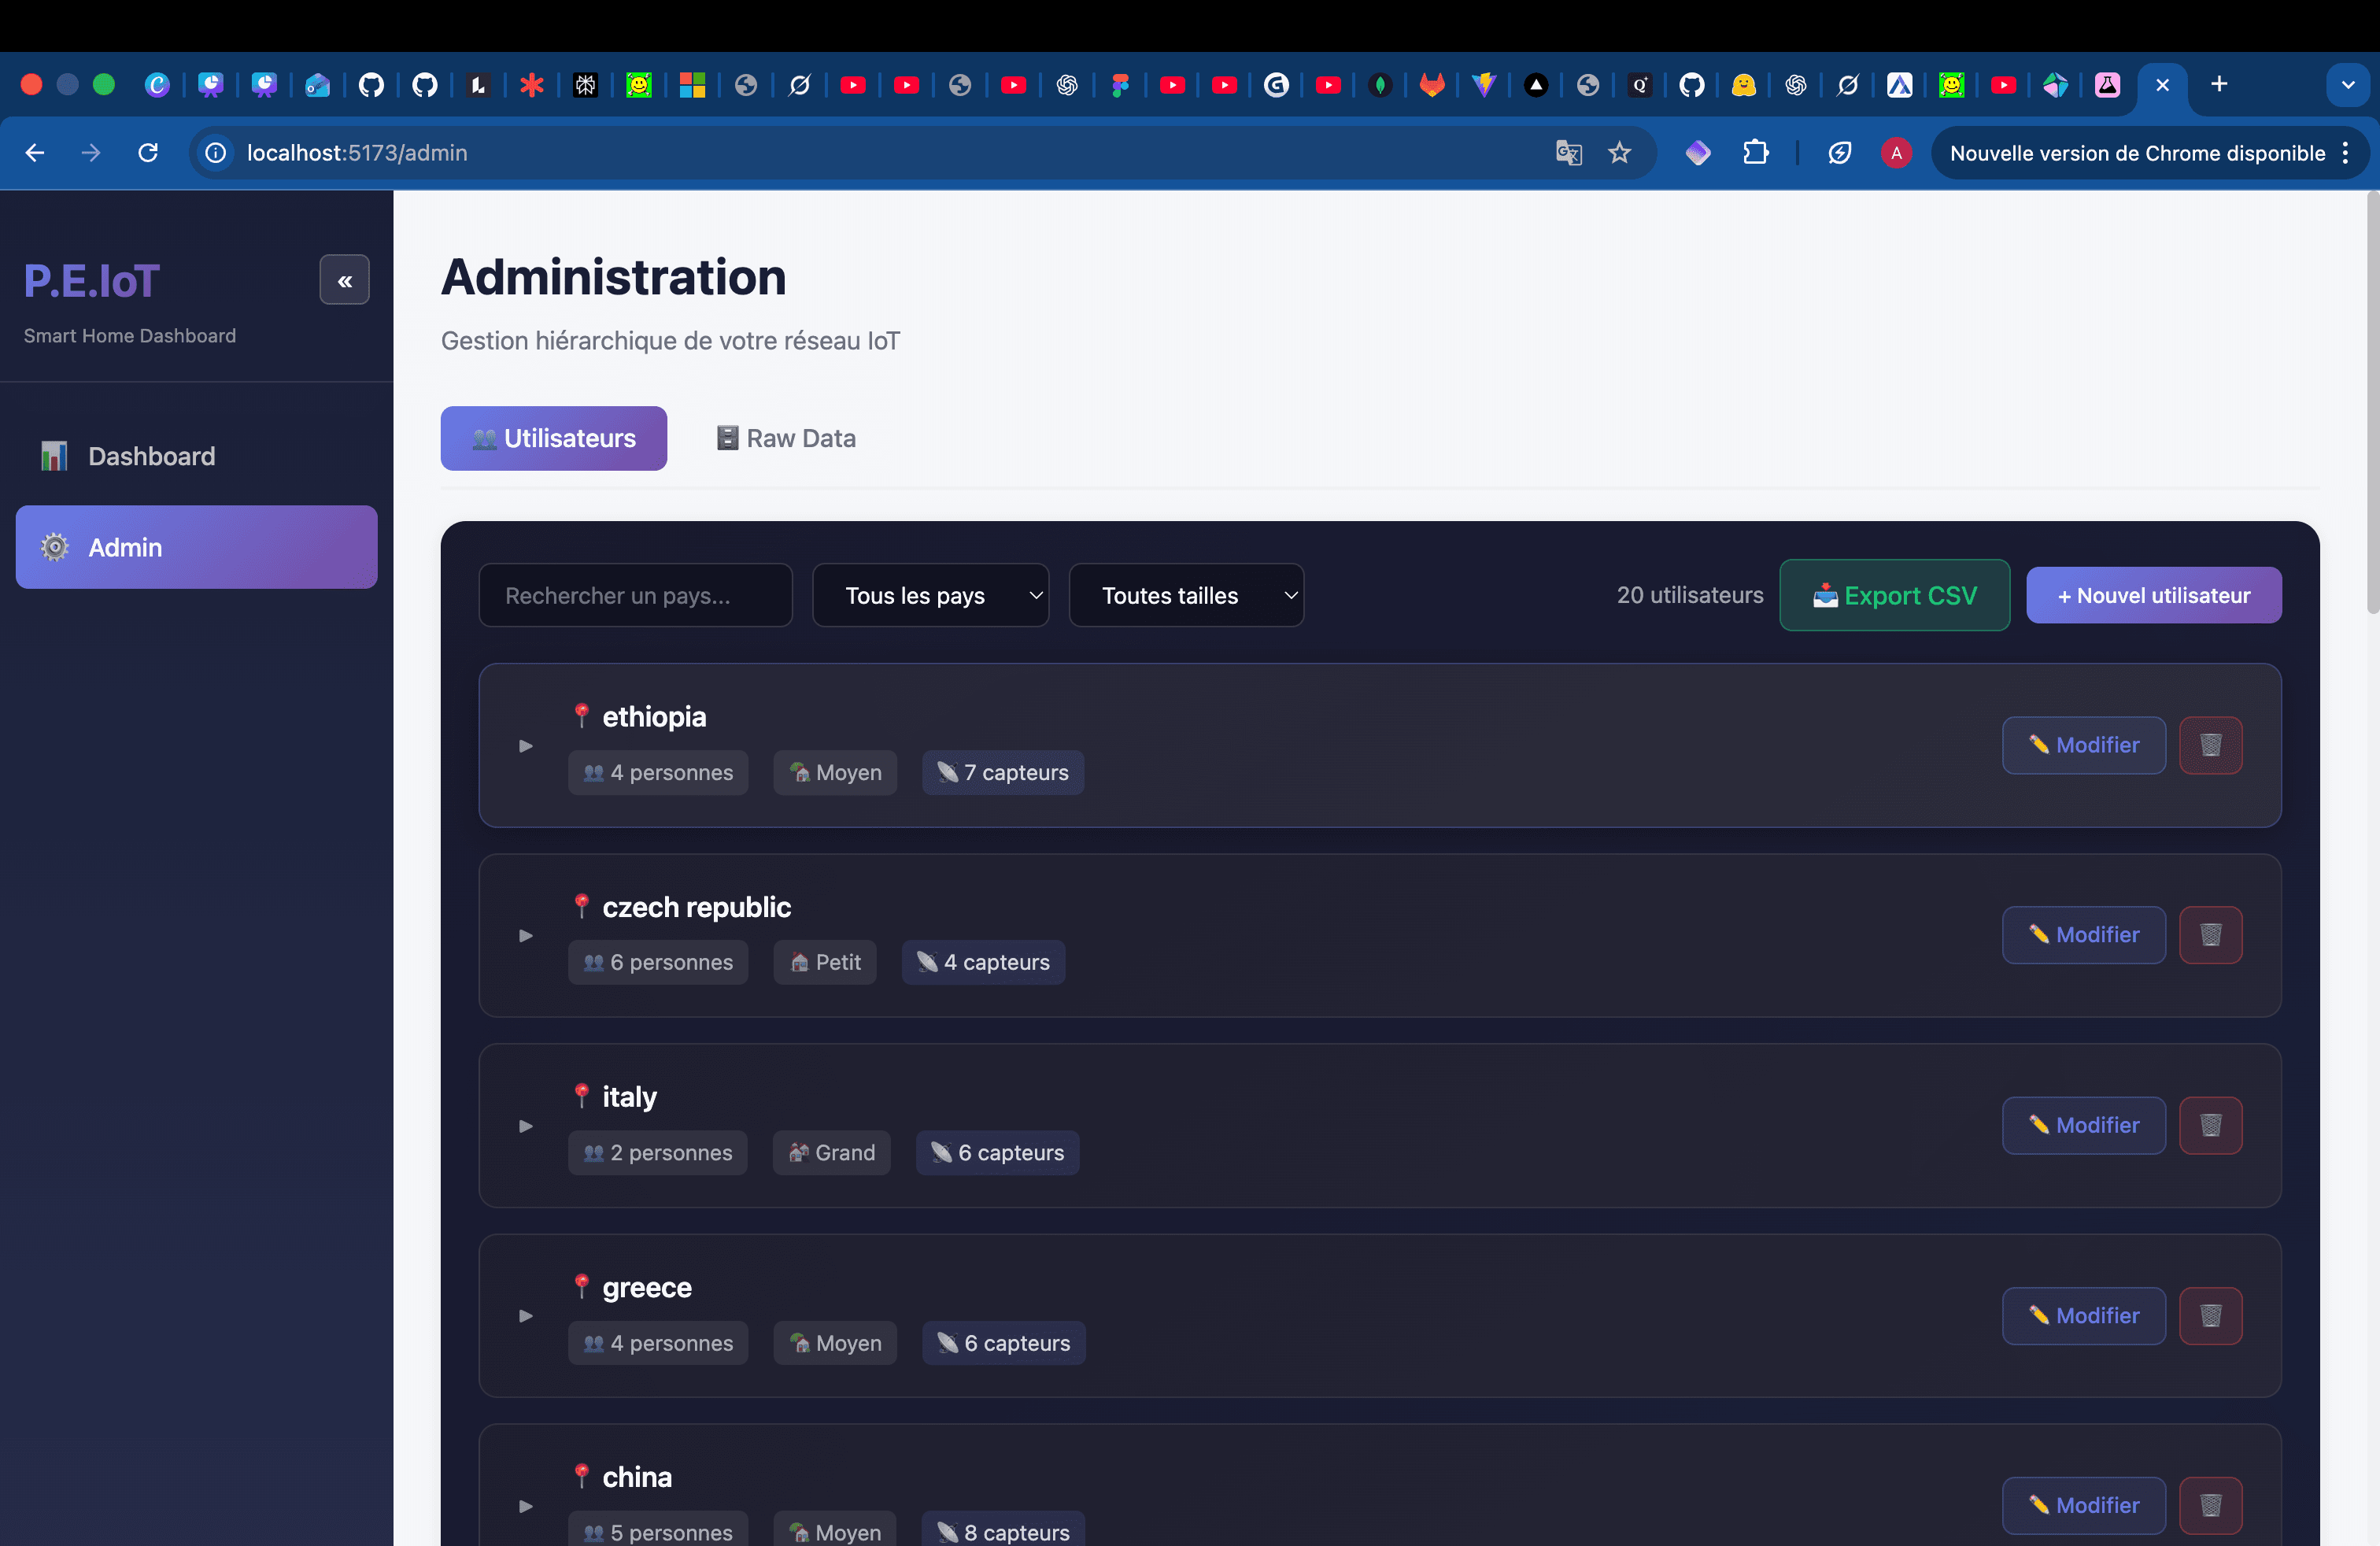2380x1546 pixels.
Task: Switch to the Raw Data tab
Action: [786, 438]
